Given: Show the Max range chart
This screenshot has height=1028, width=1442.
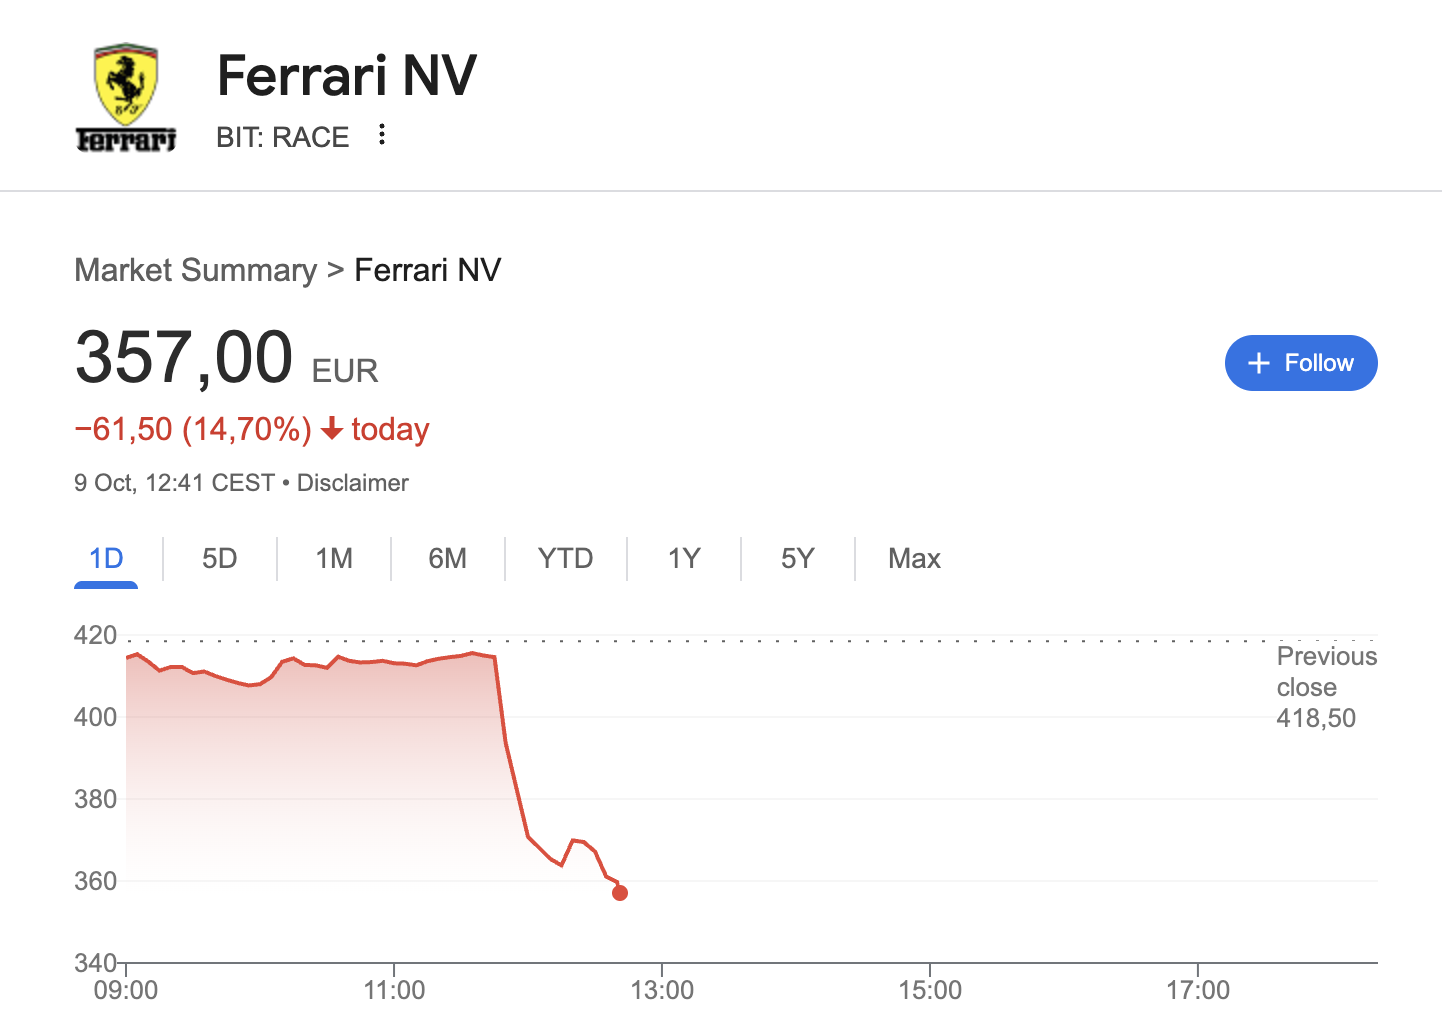Looking at the screenshot, I should tap(914, 558).
